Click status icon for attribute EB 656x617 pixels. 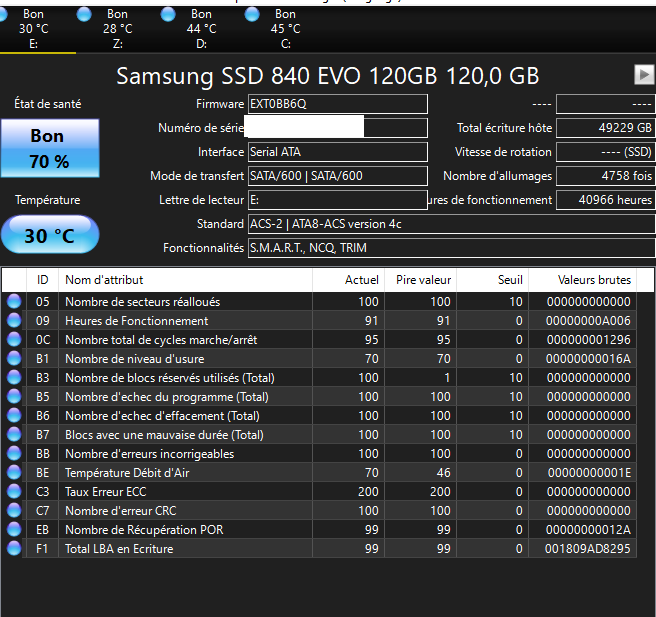[14, 529]
